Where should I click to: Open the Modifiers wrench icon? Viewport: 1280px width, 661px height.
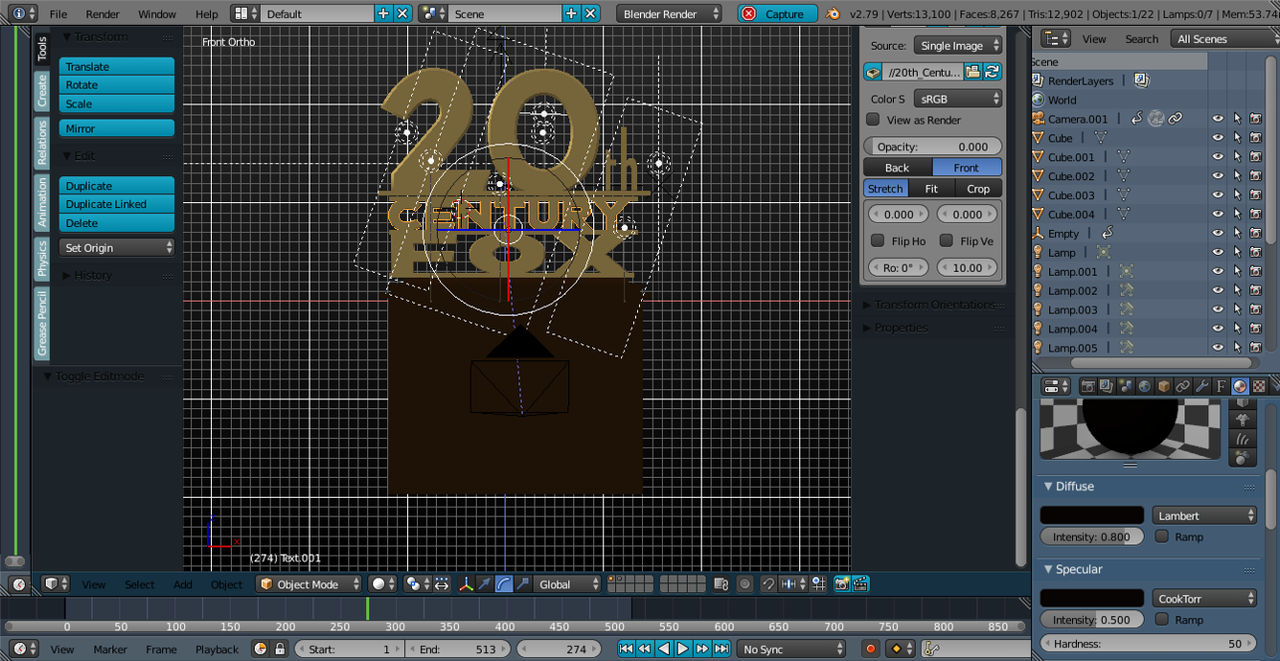click(1202, 386)
